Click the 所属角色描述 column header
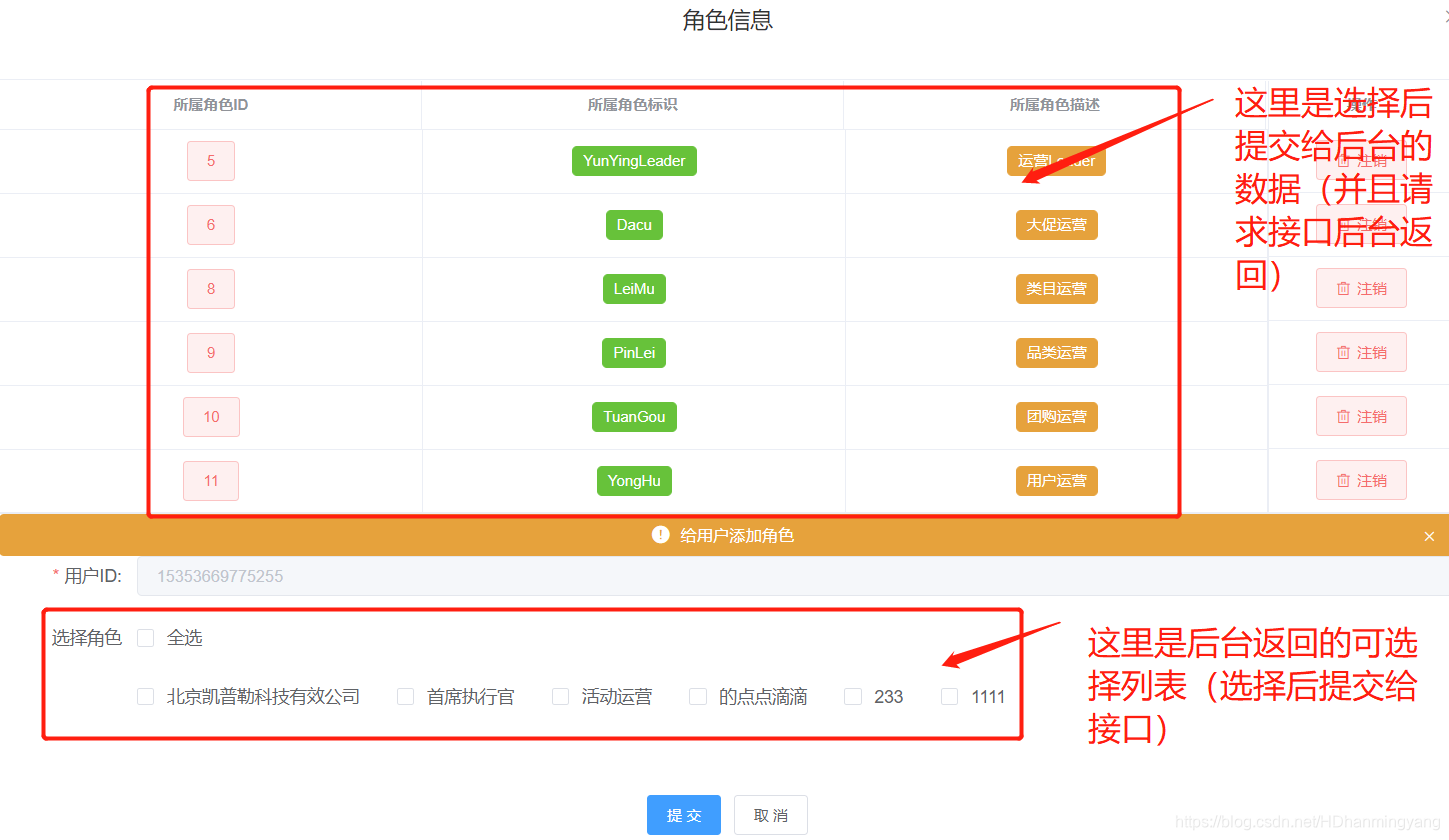Viewport: 1449px width, 840px height. coord(1055,105)
